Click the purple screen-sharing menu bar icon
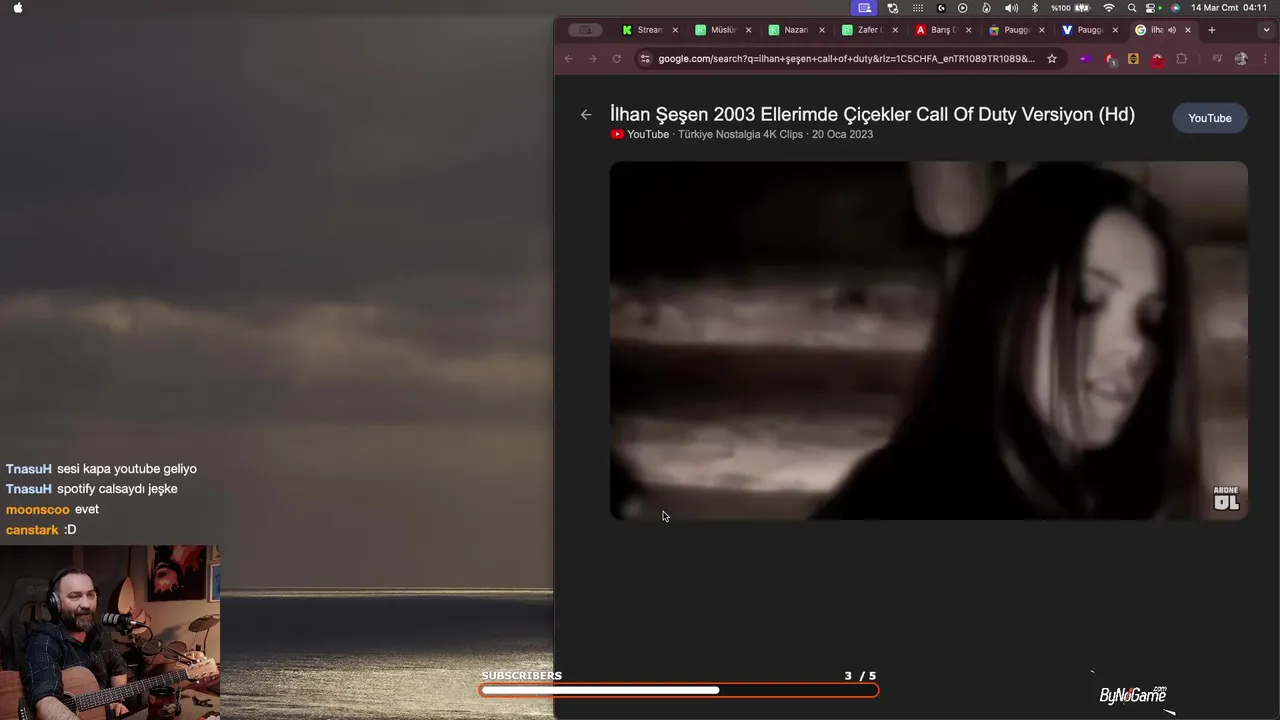The image size is (1280, 720). [865, 8]
